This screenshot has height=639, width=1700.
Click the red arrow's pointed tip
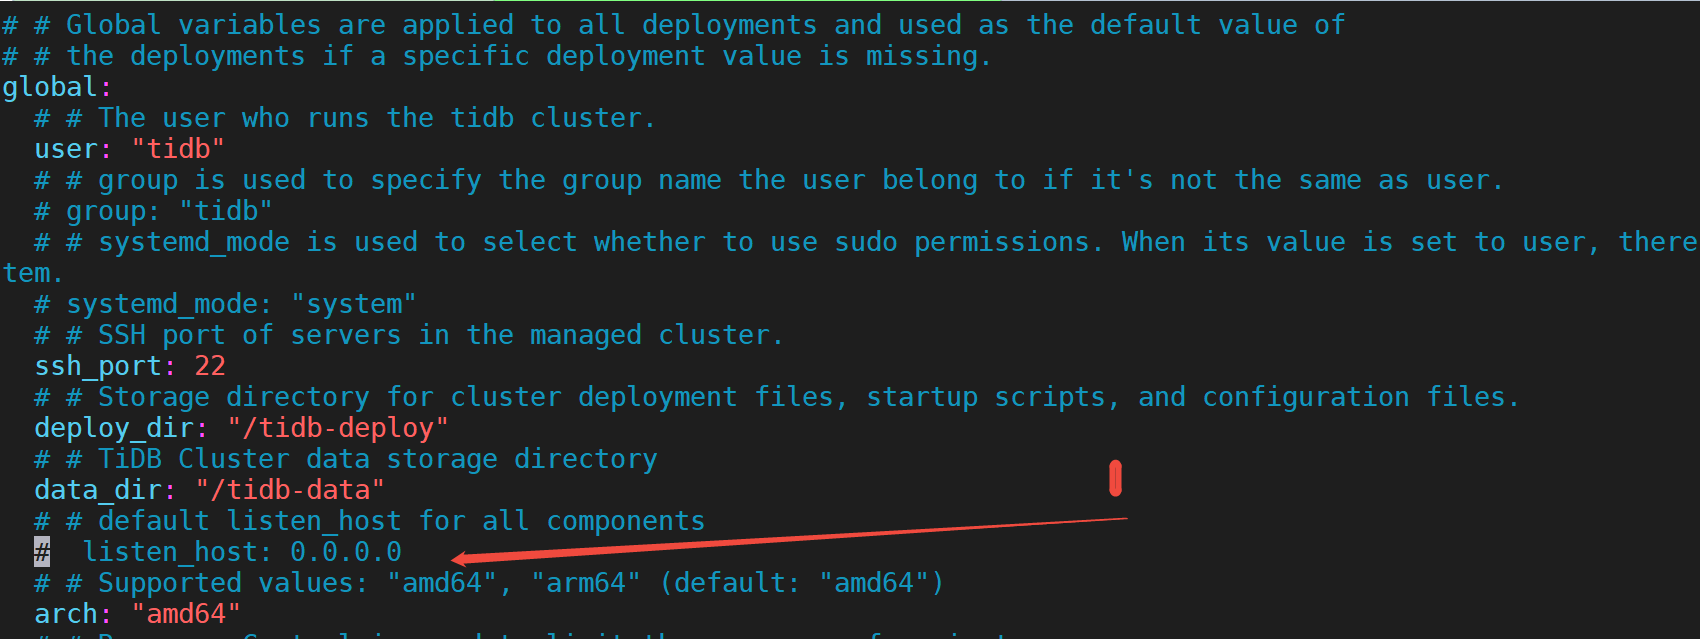point(455,559)
